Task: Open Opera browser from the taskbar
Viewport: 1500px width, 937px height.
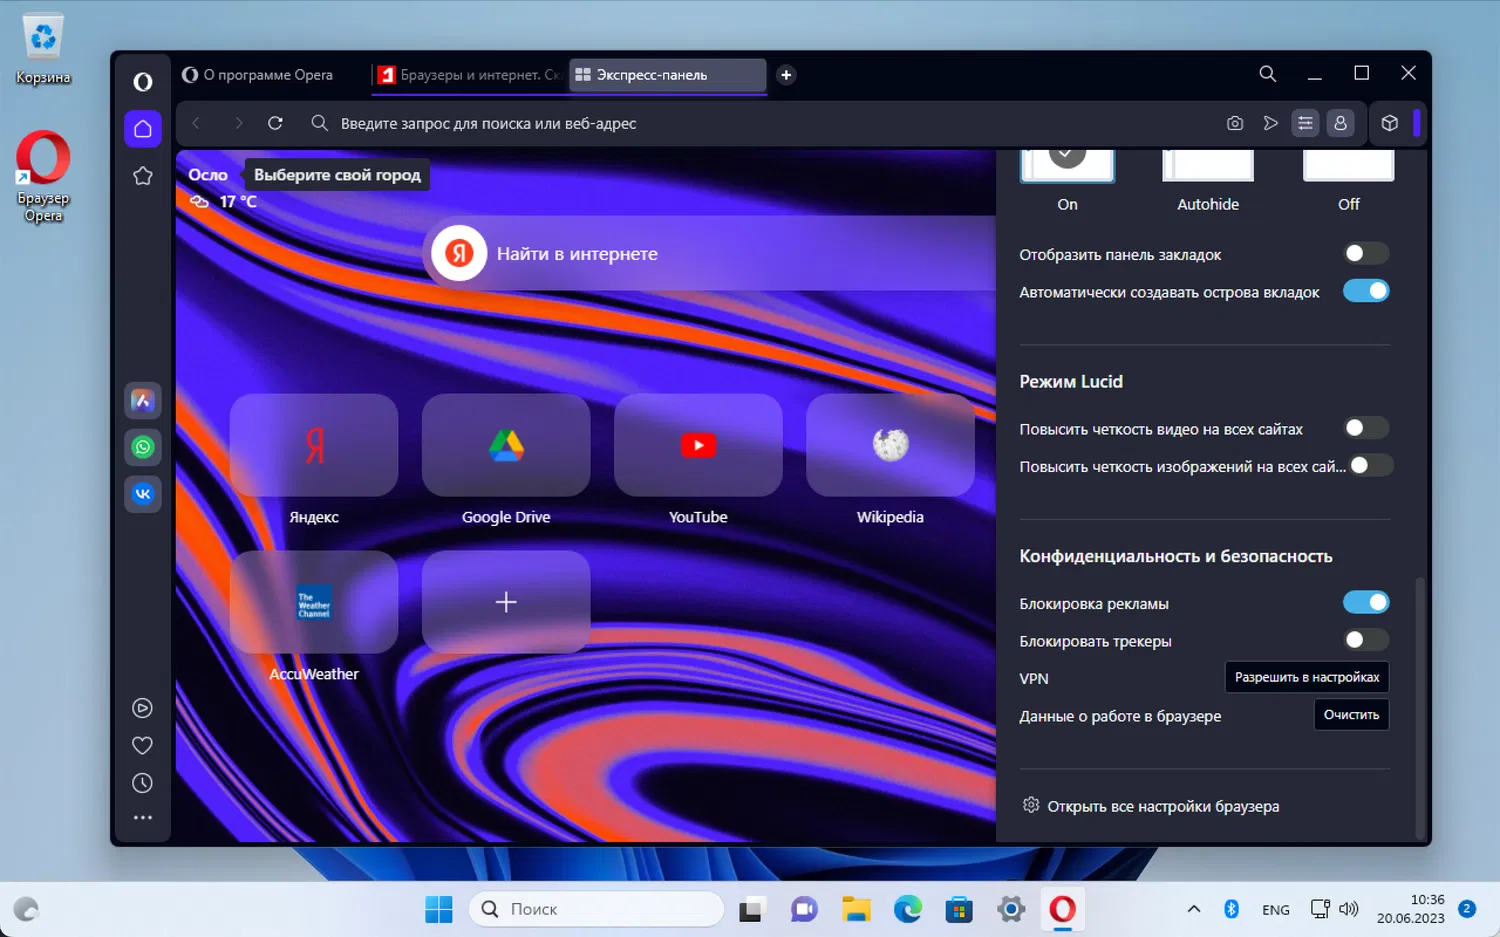Action: coord(1062,909)
